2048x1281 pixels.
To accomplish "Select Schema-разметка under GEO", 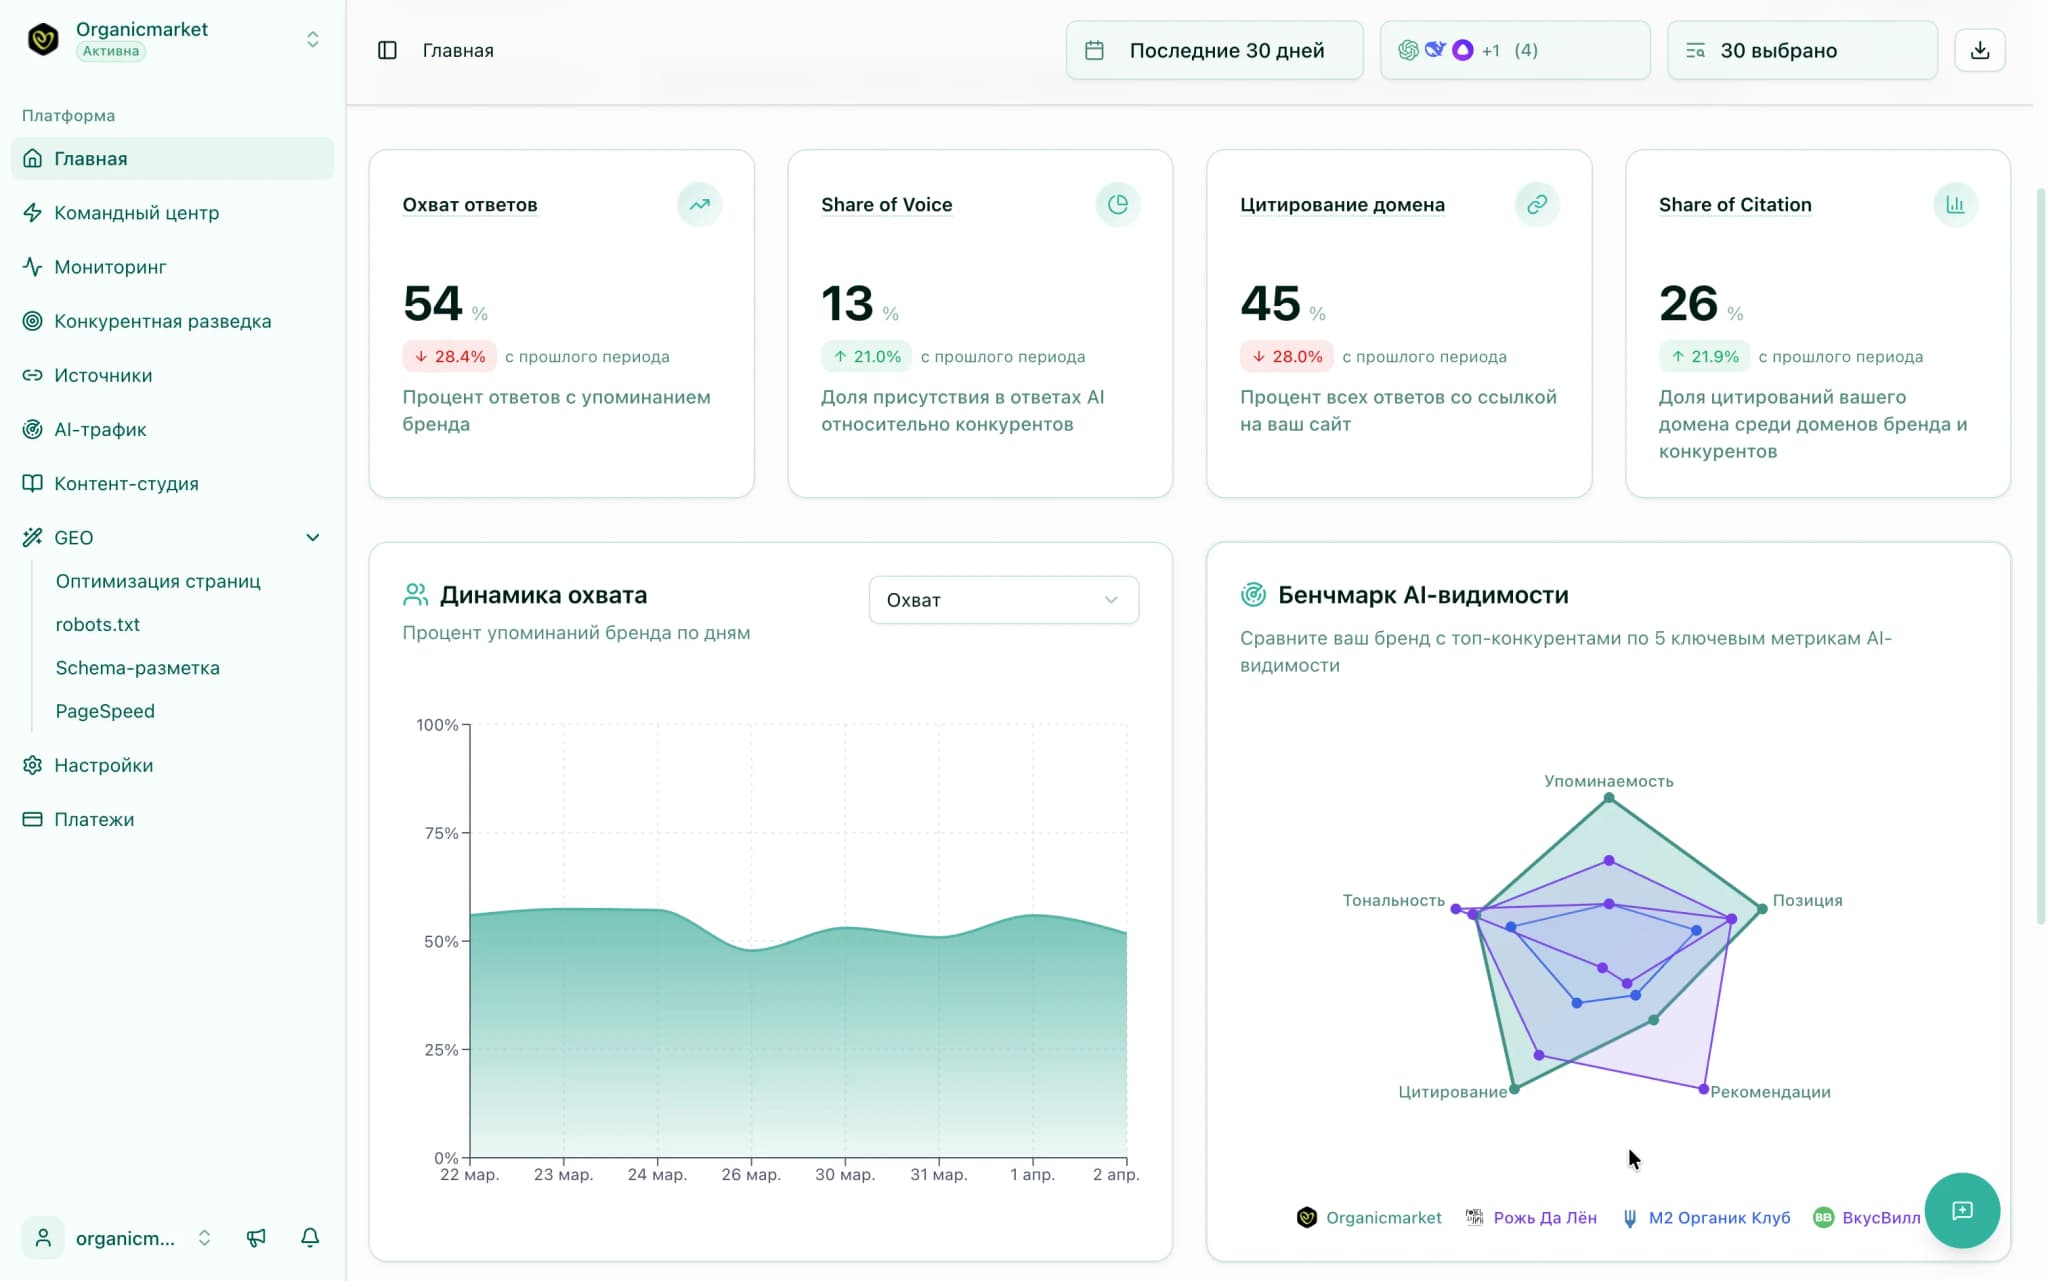I will tap(138, 668).
